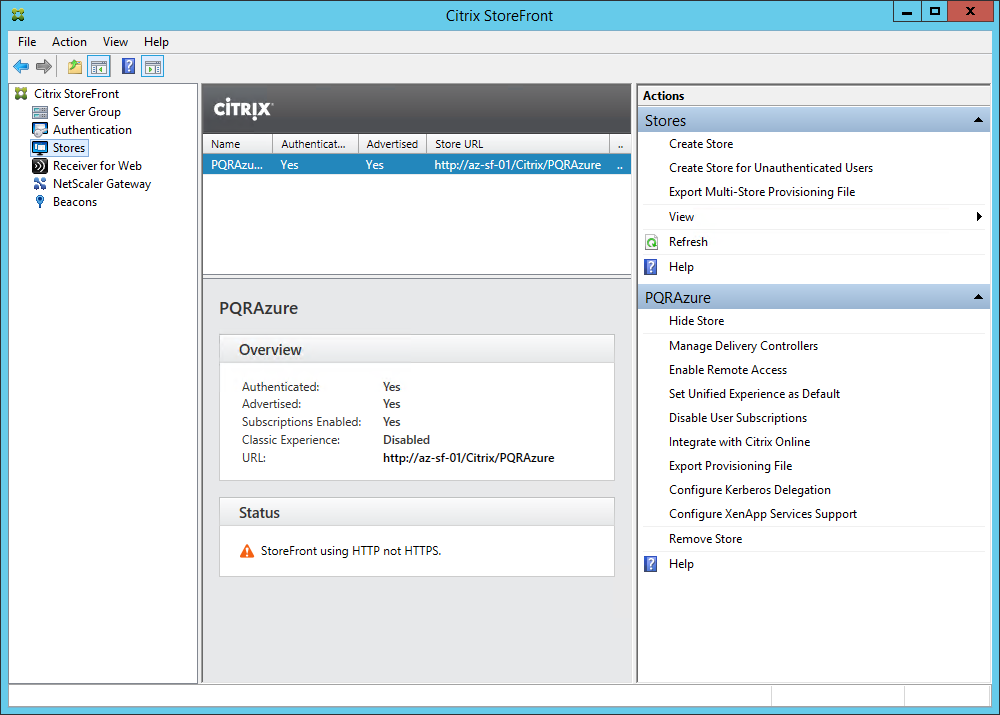Open the Help toolbar question-mark icon
The height and width of the screenshot is (715, 1000).
tap(128, 66)
